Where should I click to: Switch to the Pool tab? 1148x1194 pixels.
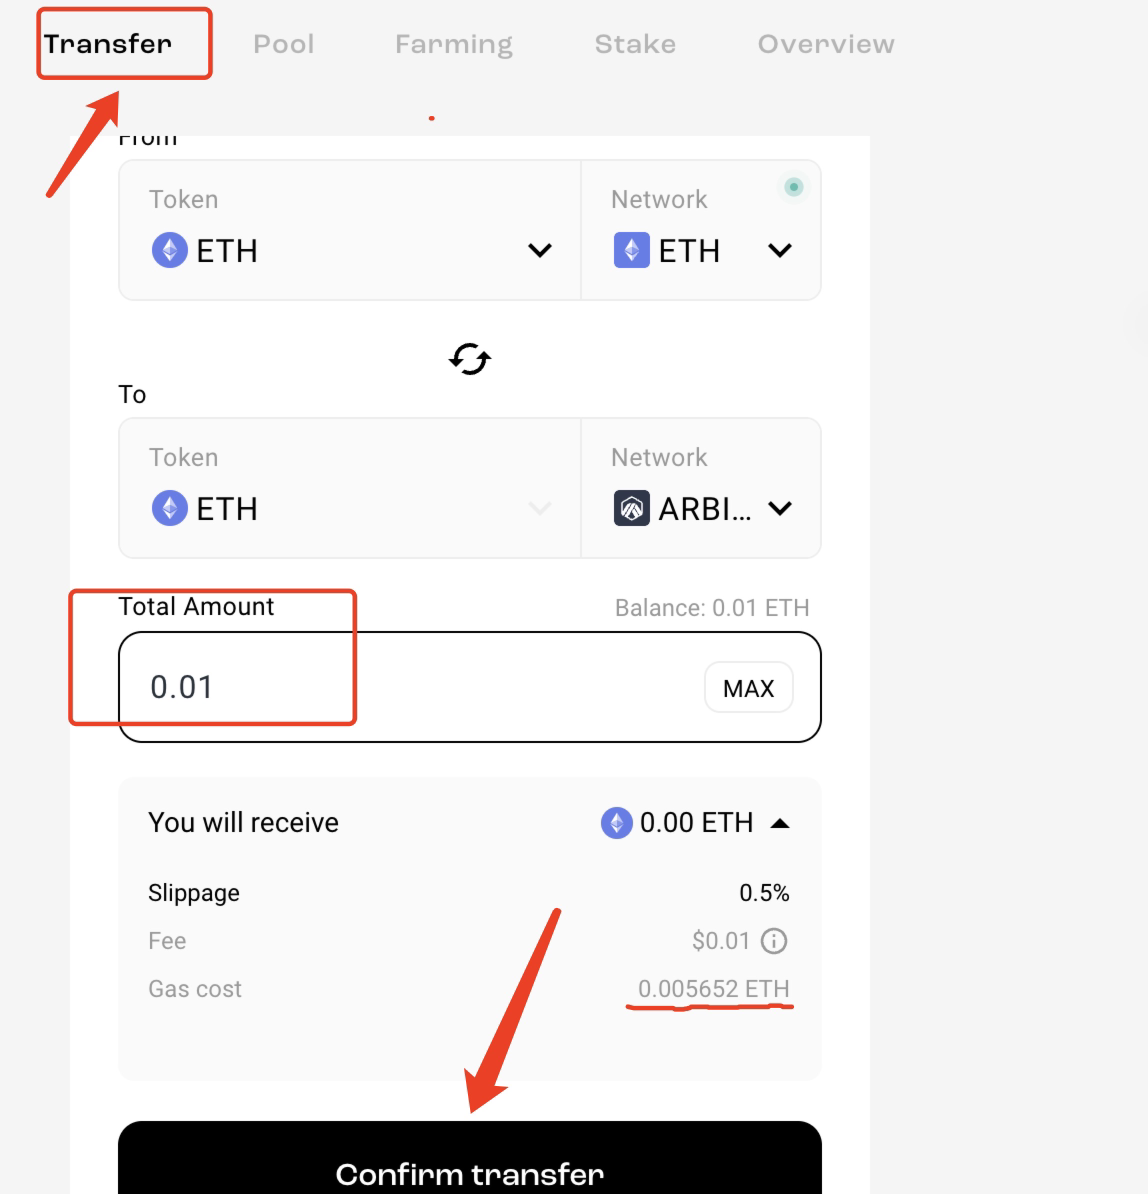point(283,44)
